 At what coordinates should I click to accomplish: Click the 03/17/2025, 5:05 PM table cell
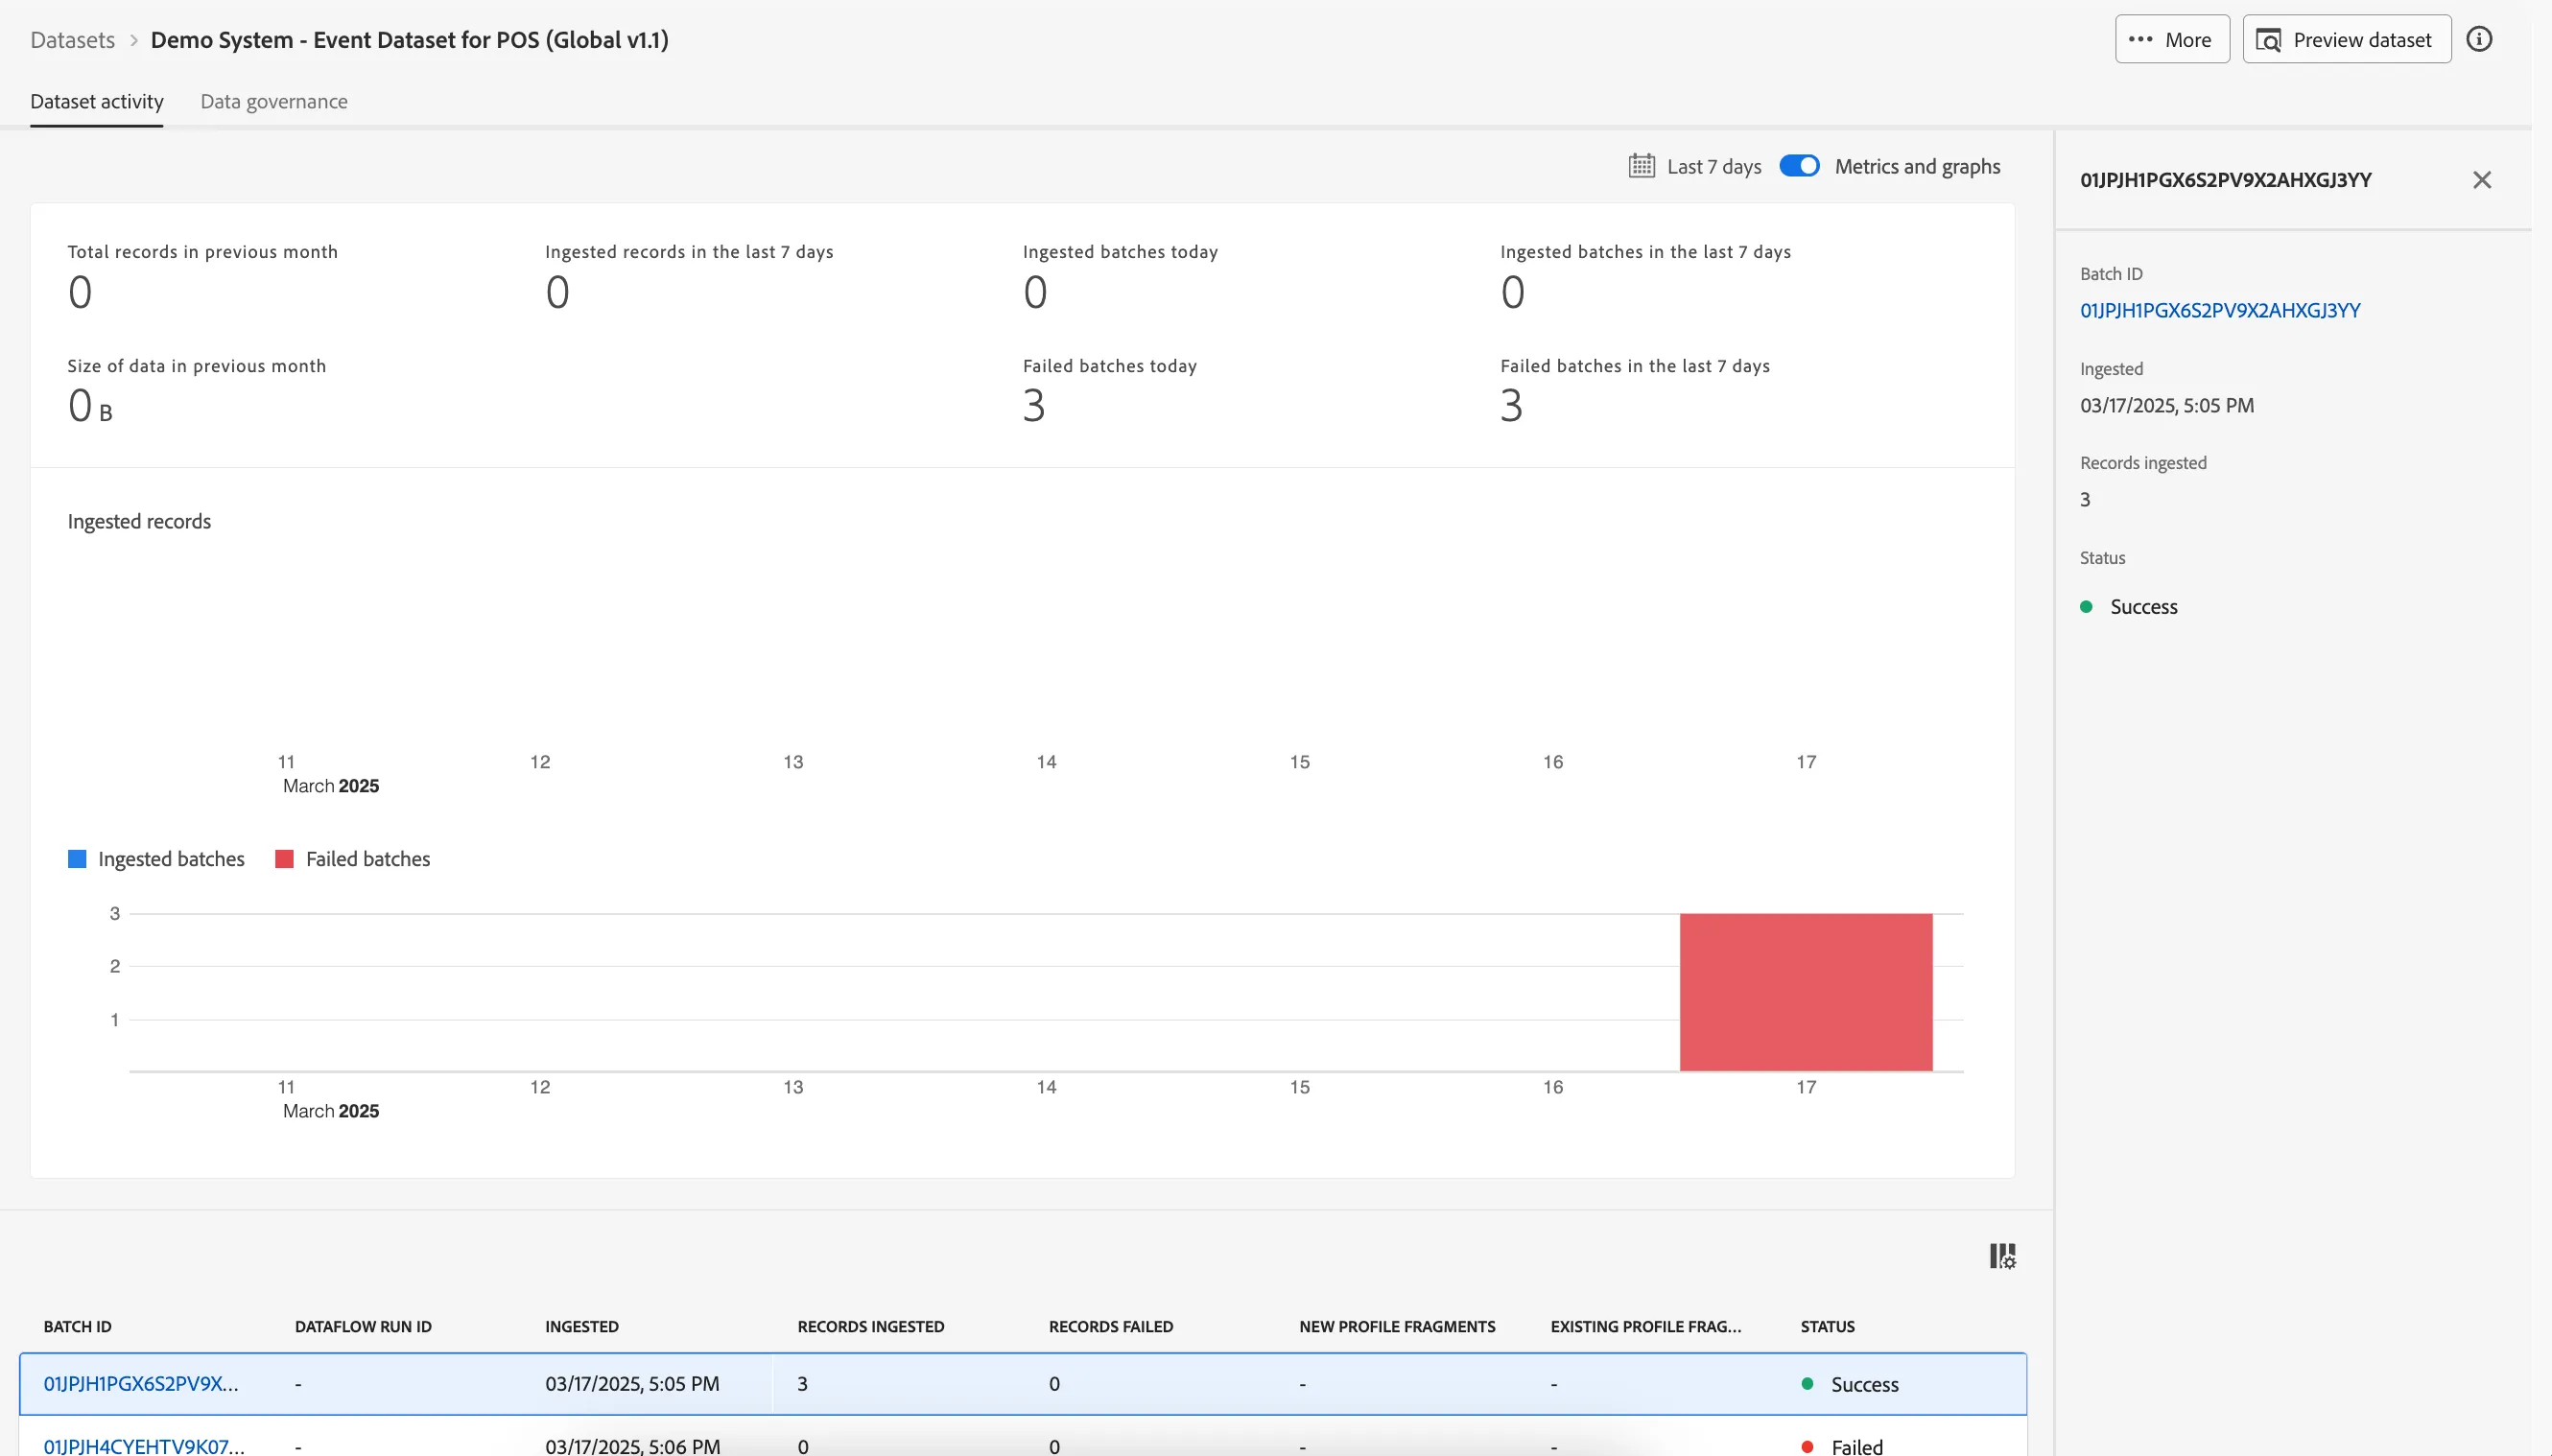[x=632, y=1384]
